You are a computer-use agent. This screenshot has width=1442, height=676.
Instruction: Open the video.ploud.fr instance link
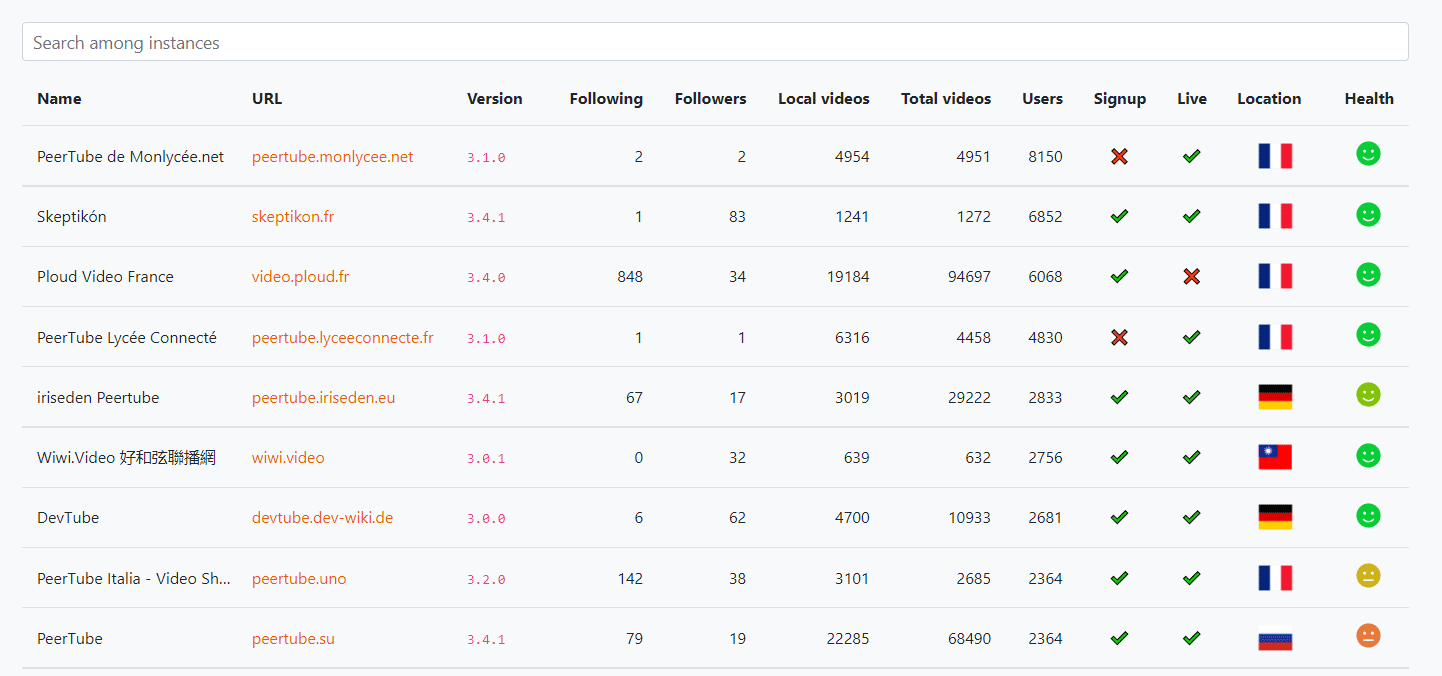[x=300, y=276]
